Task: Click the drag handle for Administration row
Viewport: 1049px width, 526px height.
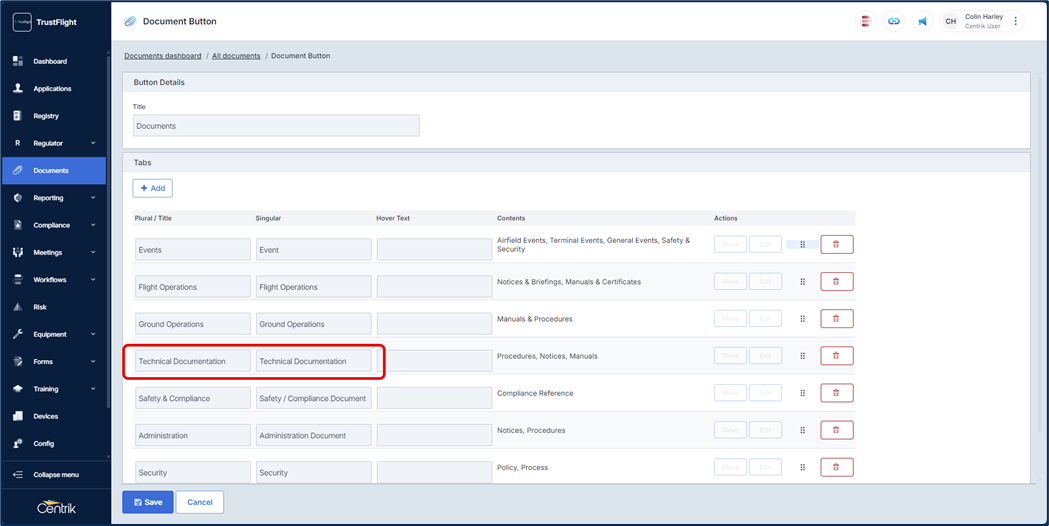Action: click(x=802, y=430)
